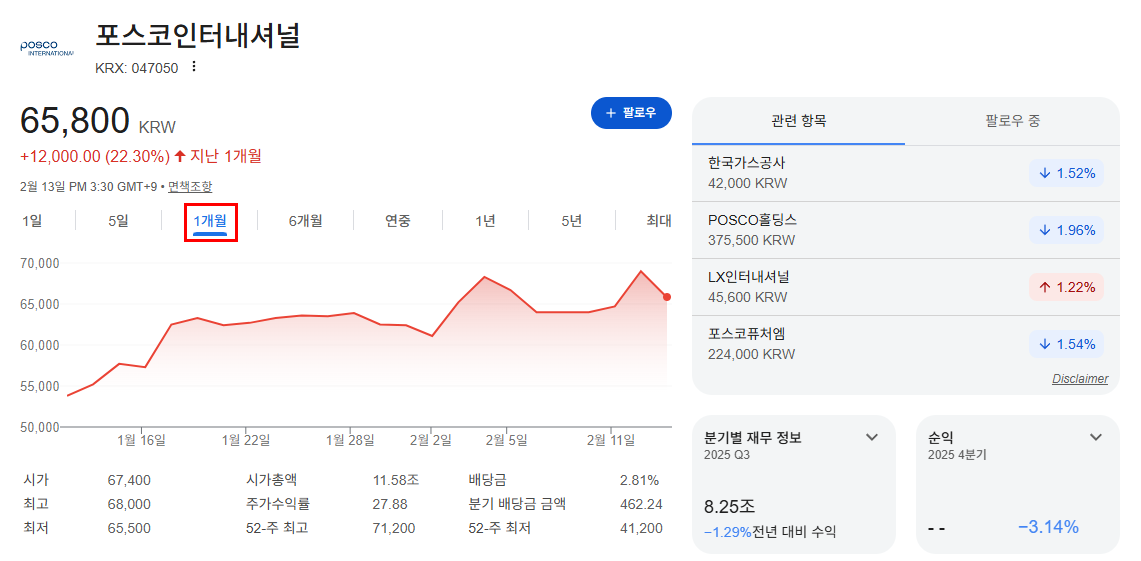Show the 최대 maximum range chart
Image resolution: width=1141 pixels, height=561 pixels.
pos(659,220)
